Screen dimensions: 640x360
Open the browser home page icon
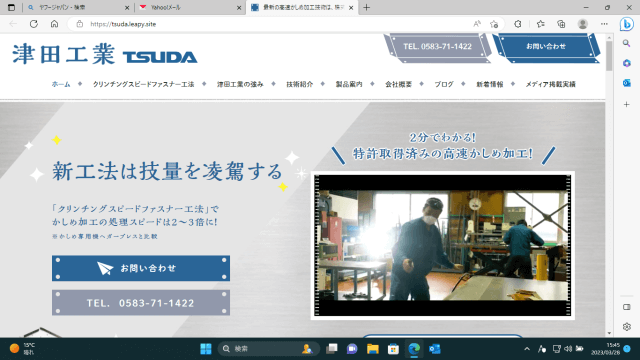tap(54, 24)
